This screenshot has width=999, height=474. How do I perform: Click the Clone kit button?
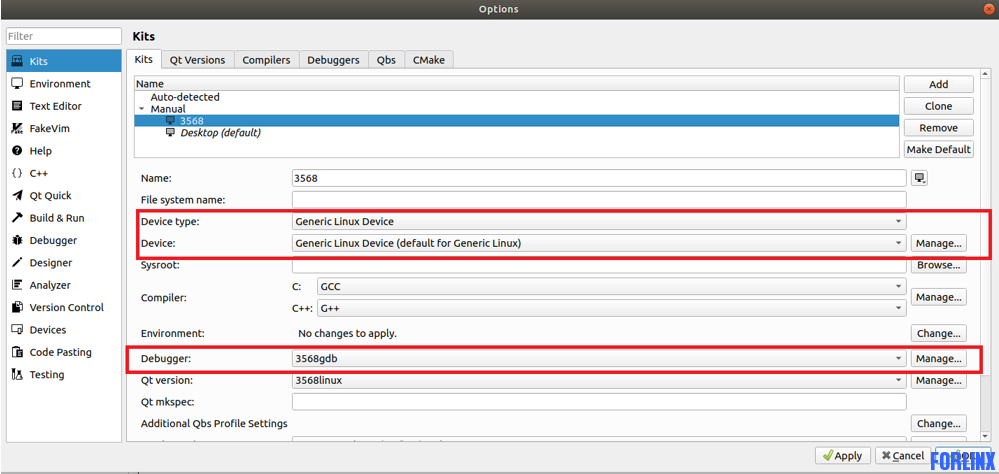pyautogui.click(x=938, y=106)
